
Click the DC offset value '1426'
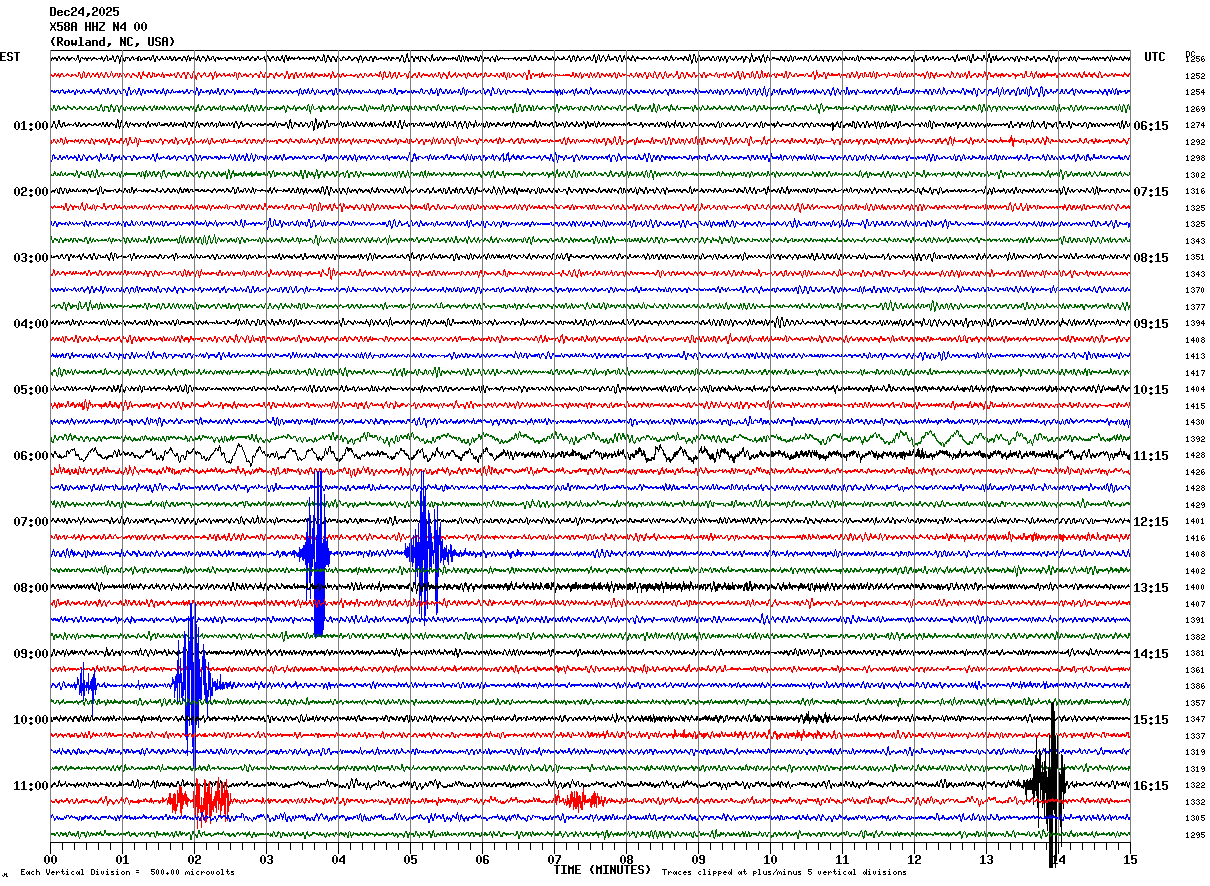[1195, 472]
